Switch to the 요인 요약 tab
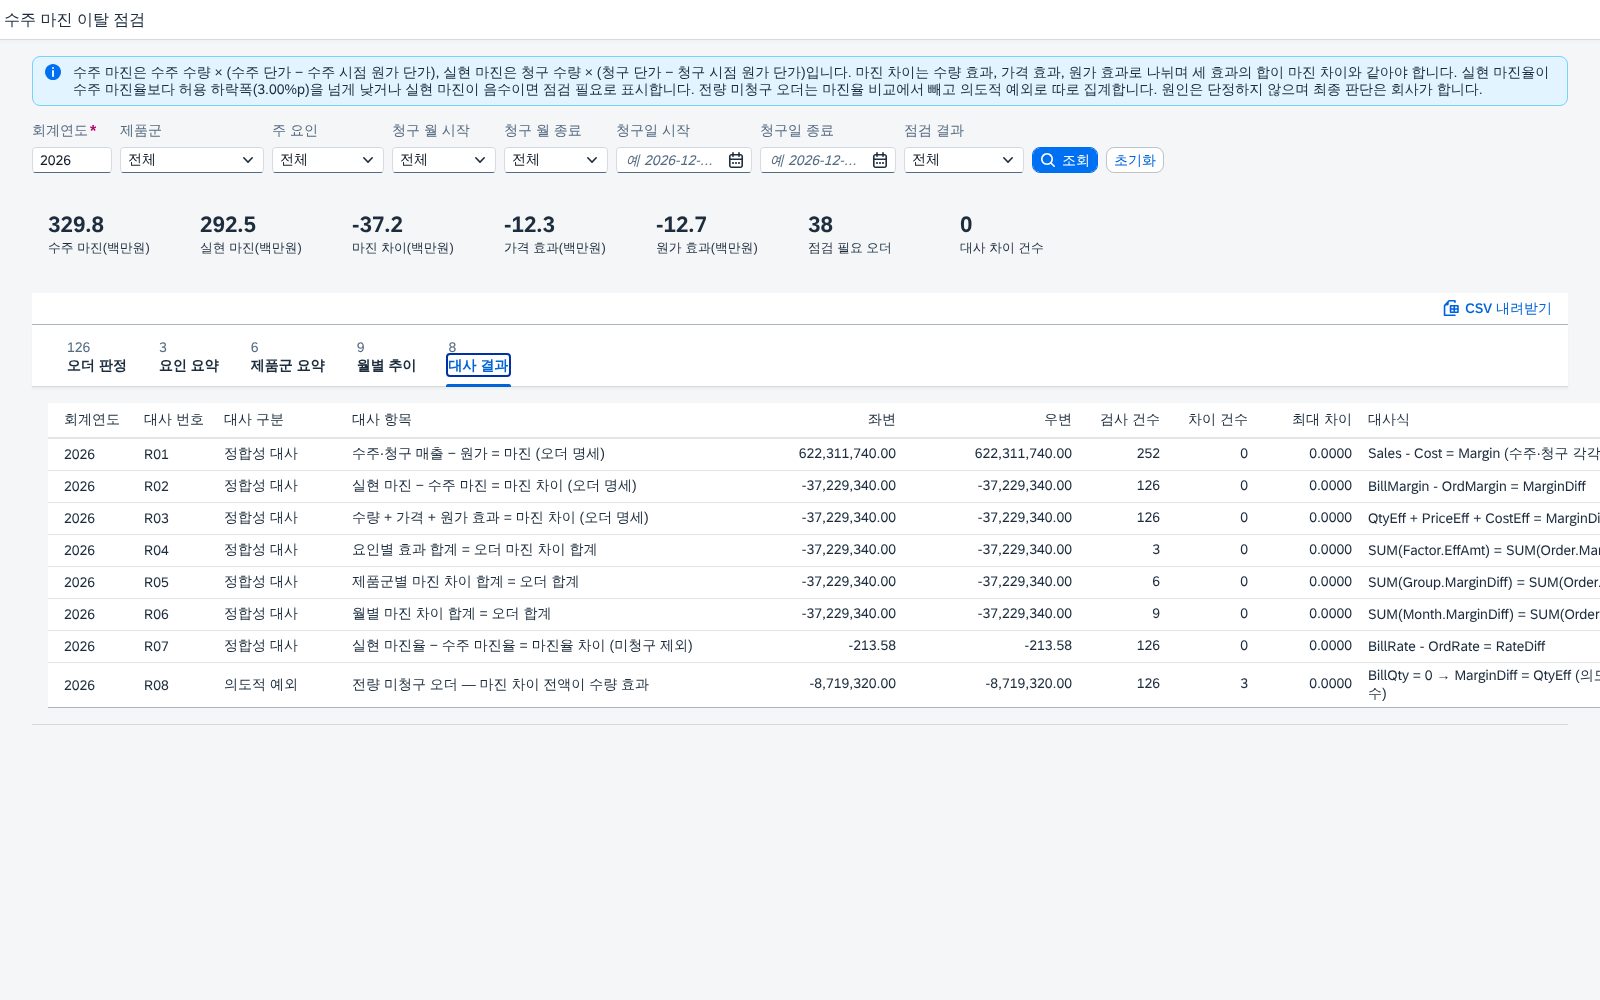Image resolution: width=1600 pixels, height=1000 pixels. tap(189, 357)
